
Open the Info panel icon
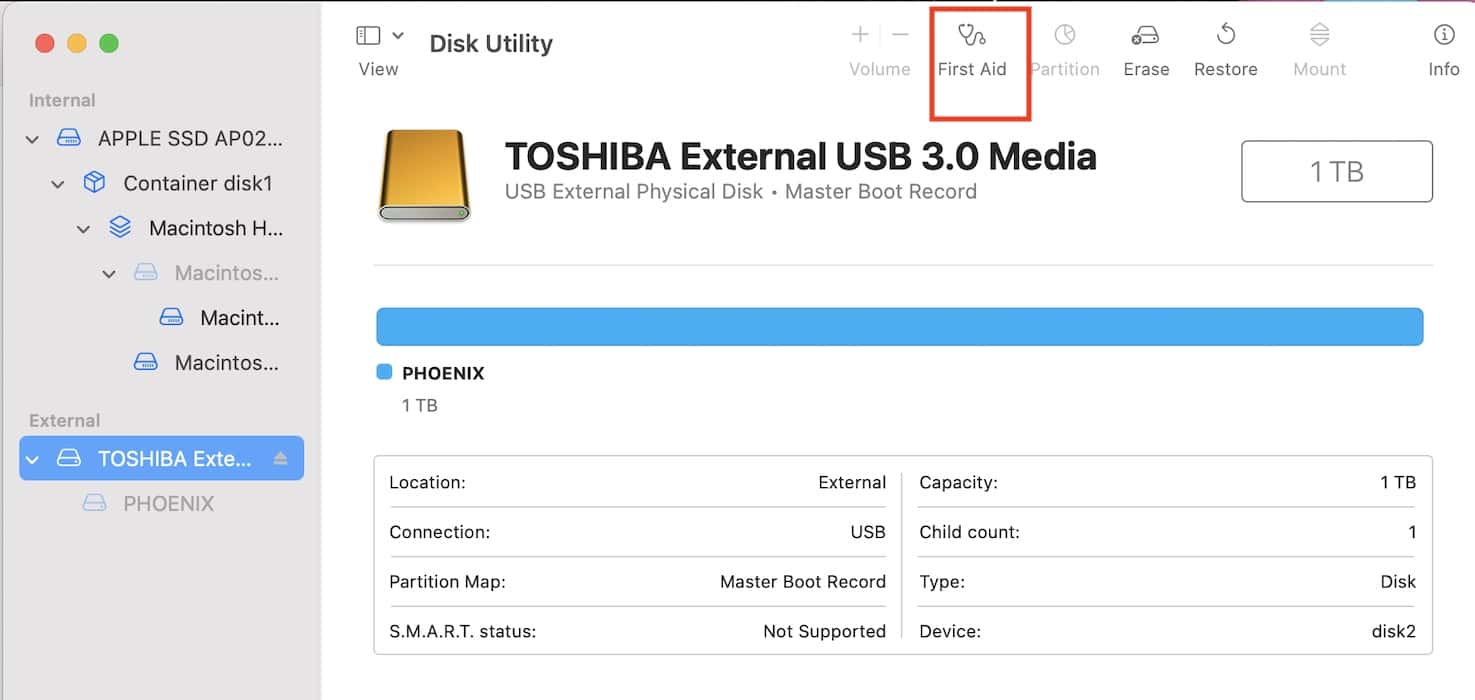[1443, 38]
